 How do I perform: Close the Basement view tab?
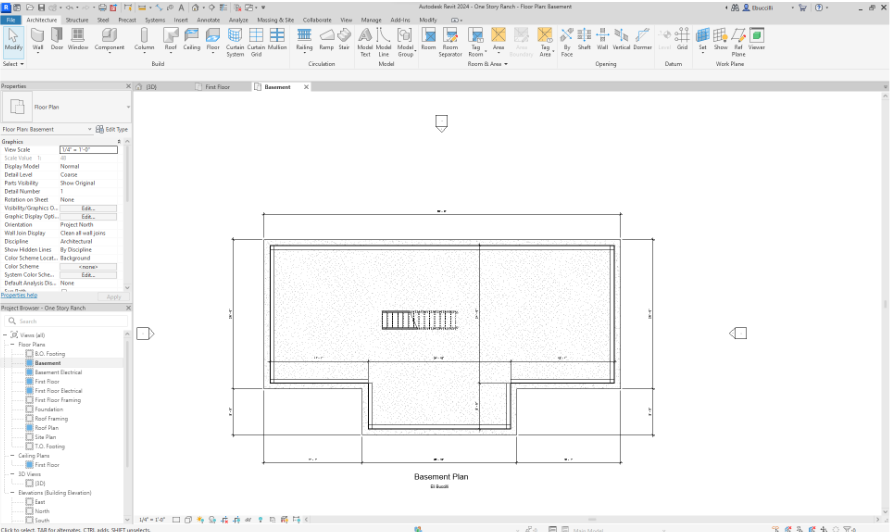click(306, 87)
